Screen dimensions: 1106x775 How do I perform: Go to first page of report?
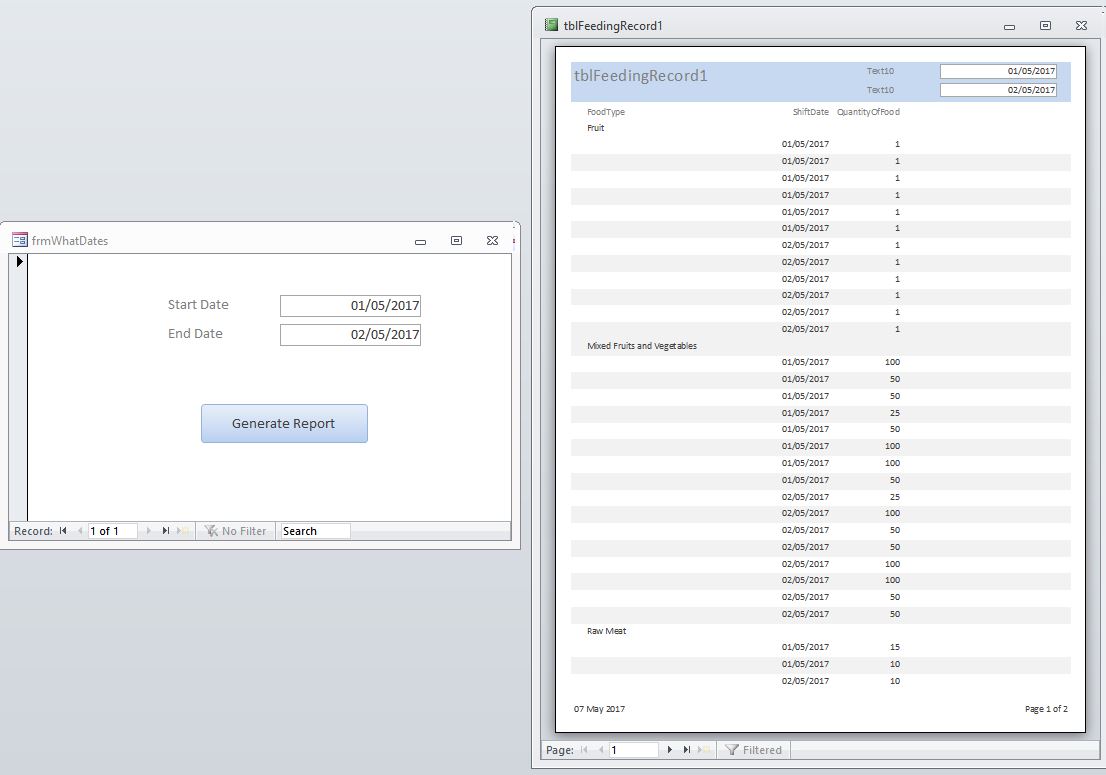[584, 750]
